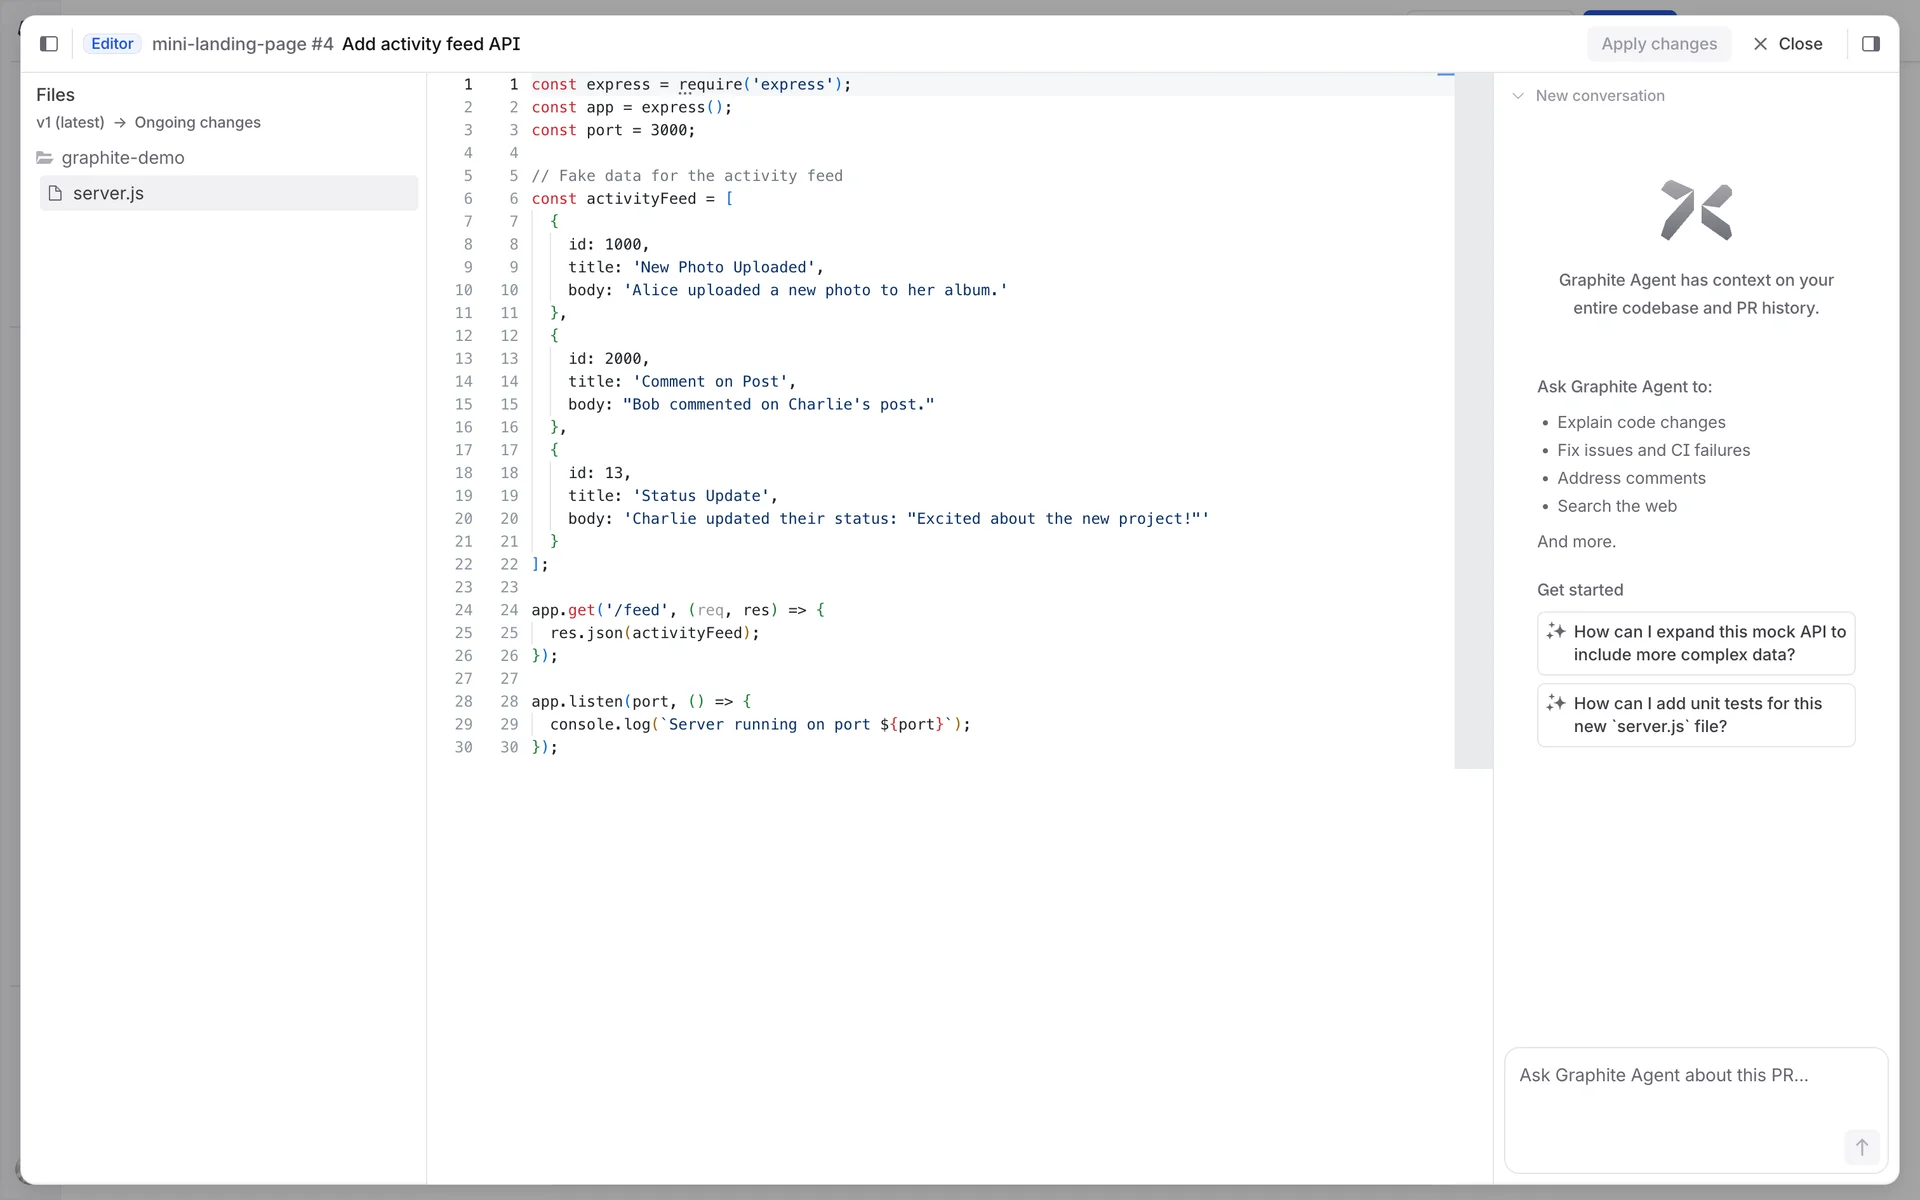Click the Graphite Agent logo
Screen dimensions: 1920x1200
click(1695, 210)
